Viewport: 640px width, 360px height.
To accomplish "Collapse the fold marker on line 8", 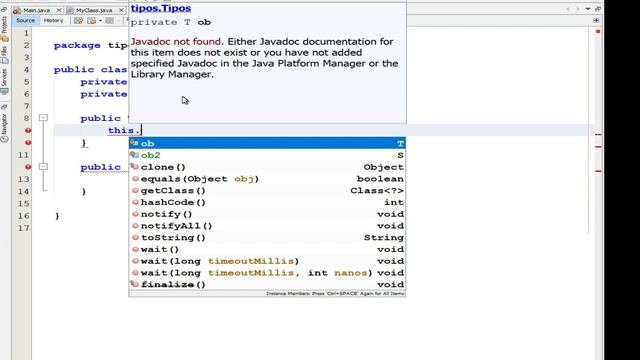I will click(43, 118).
